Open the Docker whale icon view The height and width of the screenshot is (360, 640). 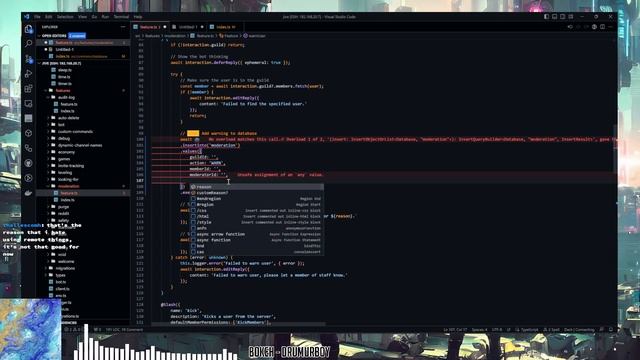tap(28, 193)
